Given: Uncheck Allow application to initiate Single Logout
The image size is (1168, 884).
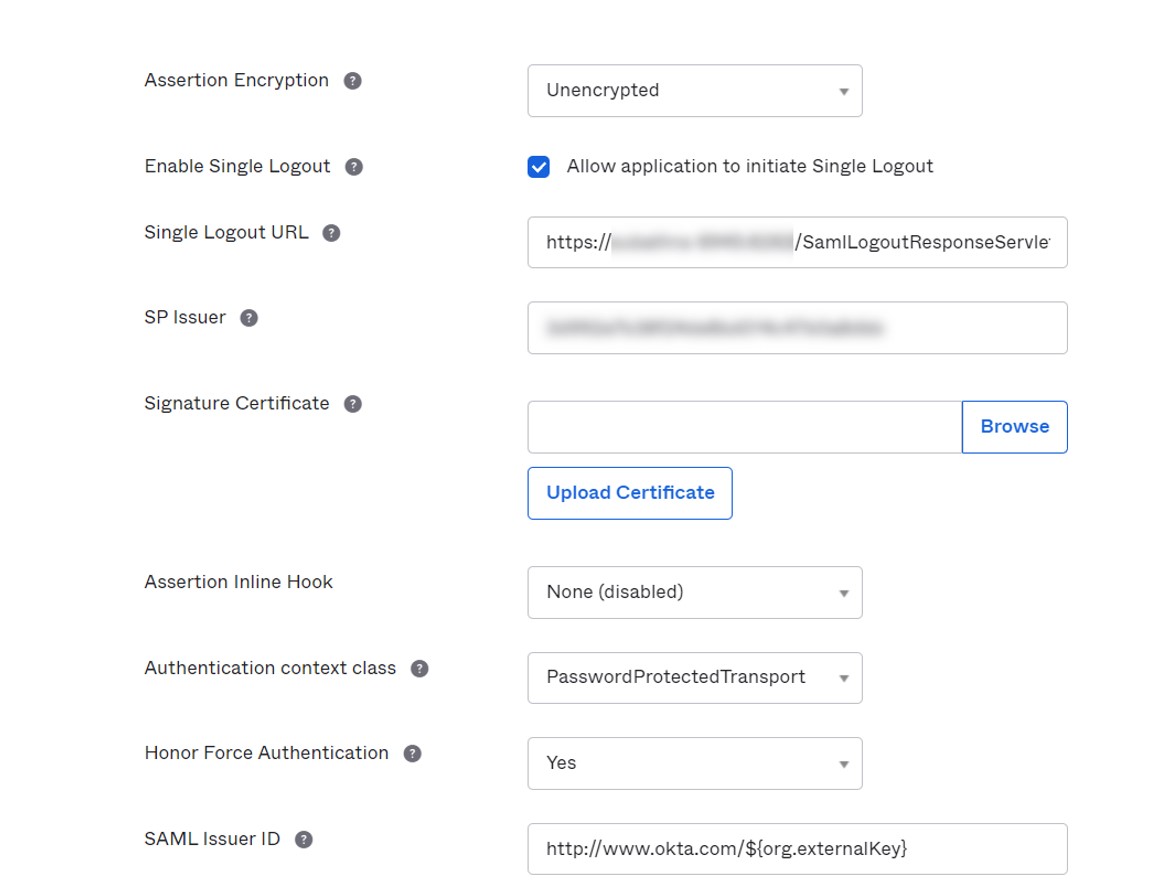Looking at the screenshot, I should tap(539, 167).
